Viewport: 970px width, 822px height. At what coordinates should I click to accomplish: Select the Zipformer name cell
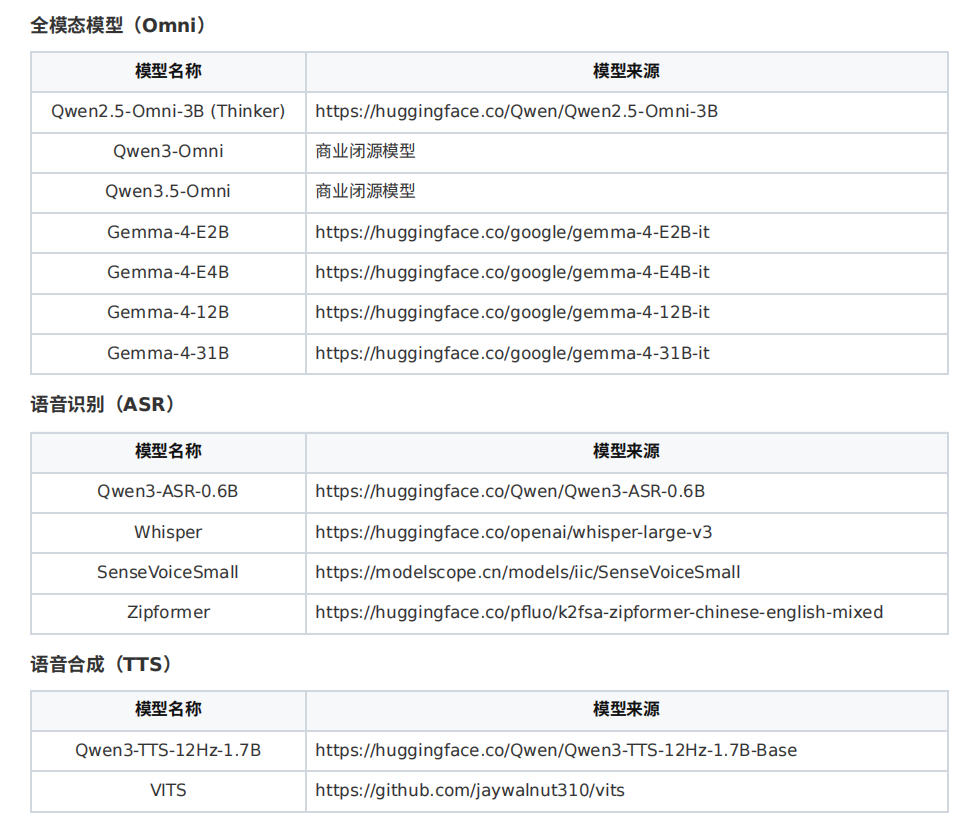[168, 613]
